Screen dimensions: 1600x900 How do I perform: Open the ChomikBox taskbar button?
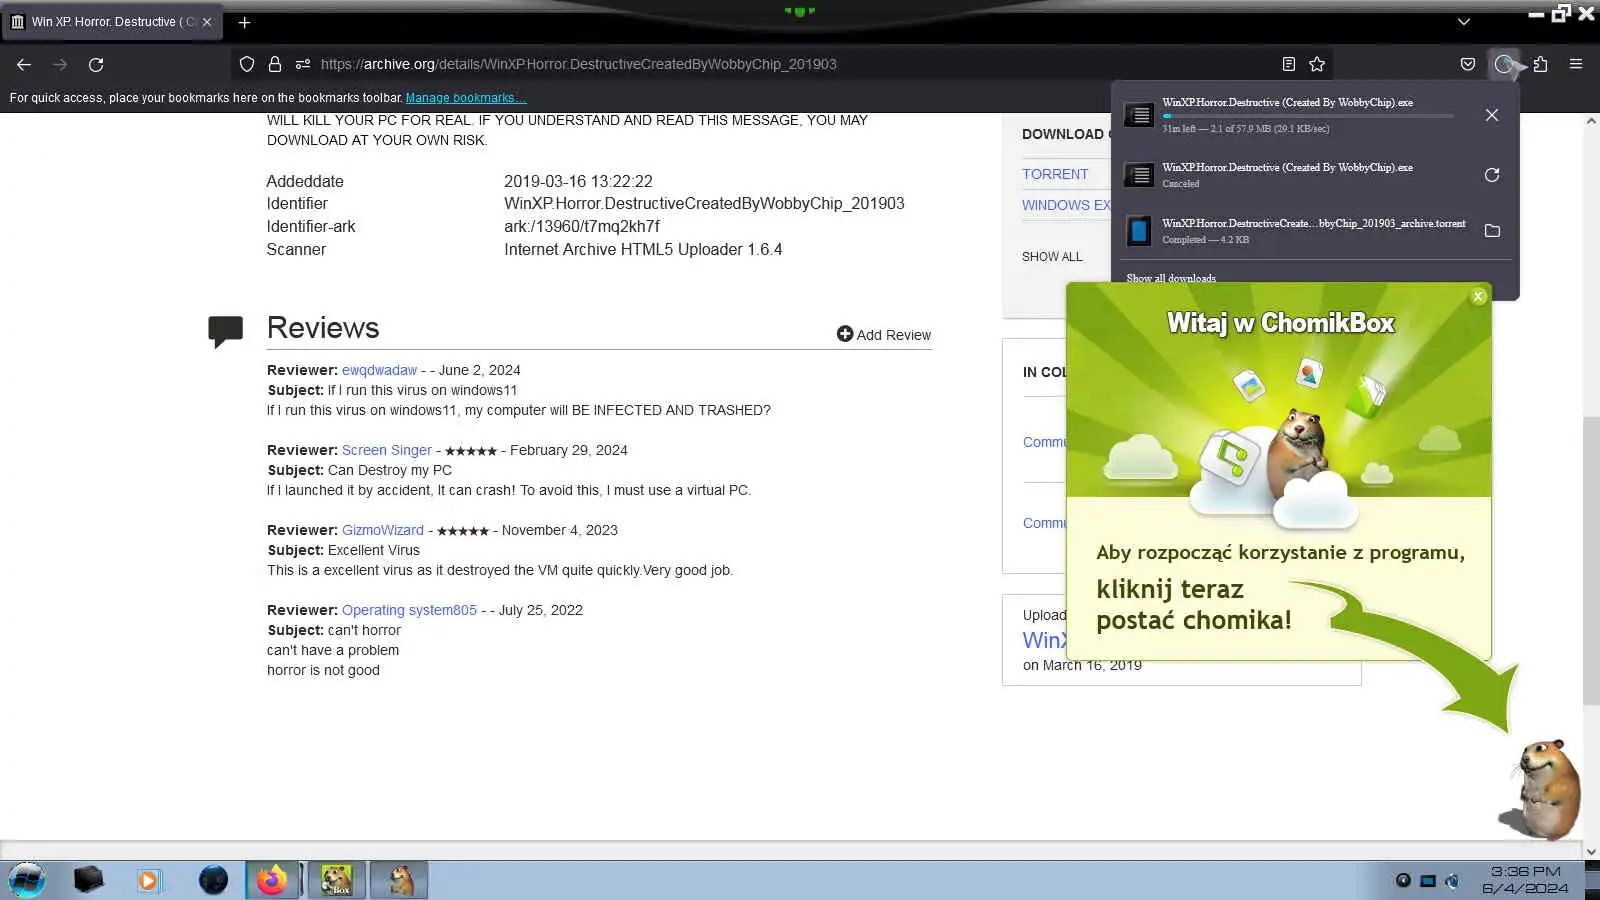tap(336, 880)
